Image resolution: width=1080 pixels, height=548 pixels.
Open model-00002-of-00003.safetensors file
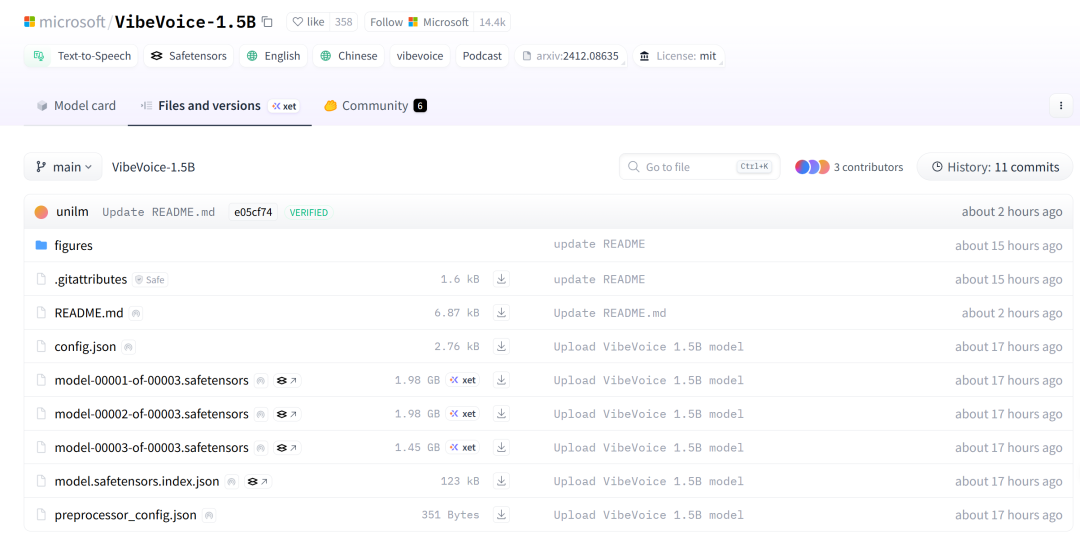point(152,414)
